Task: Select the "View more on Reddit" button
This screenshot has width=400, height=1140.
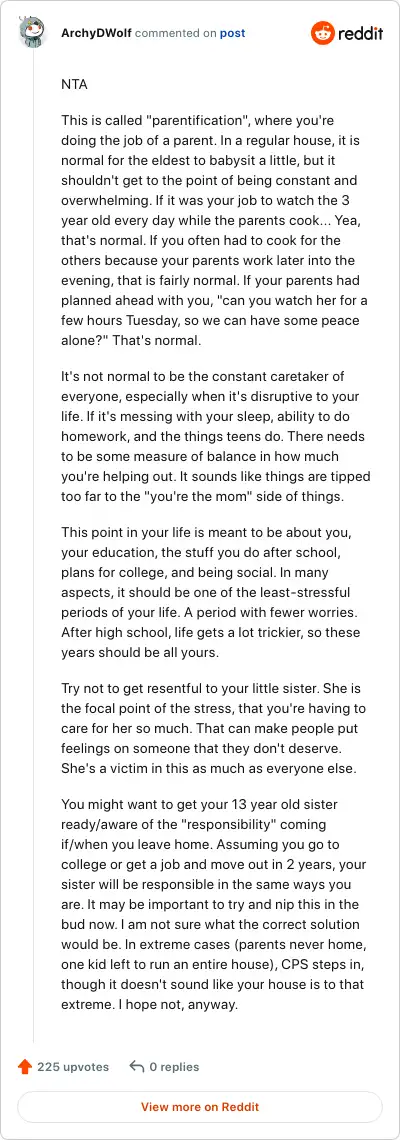Action: (x=200, y=1107)
